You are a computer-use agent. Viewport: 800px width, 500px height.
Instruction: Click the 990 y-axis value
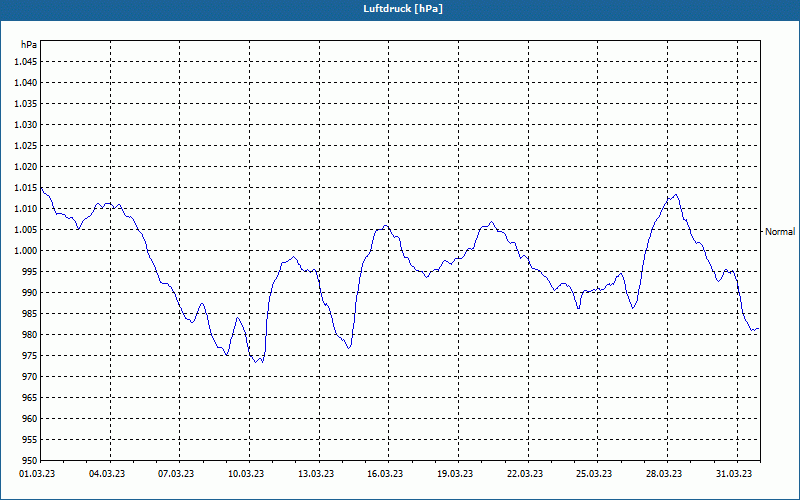coord(30,292)
